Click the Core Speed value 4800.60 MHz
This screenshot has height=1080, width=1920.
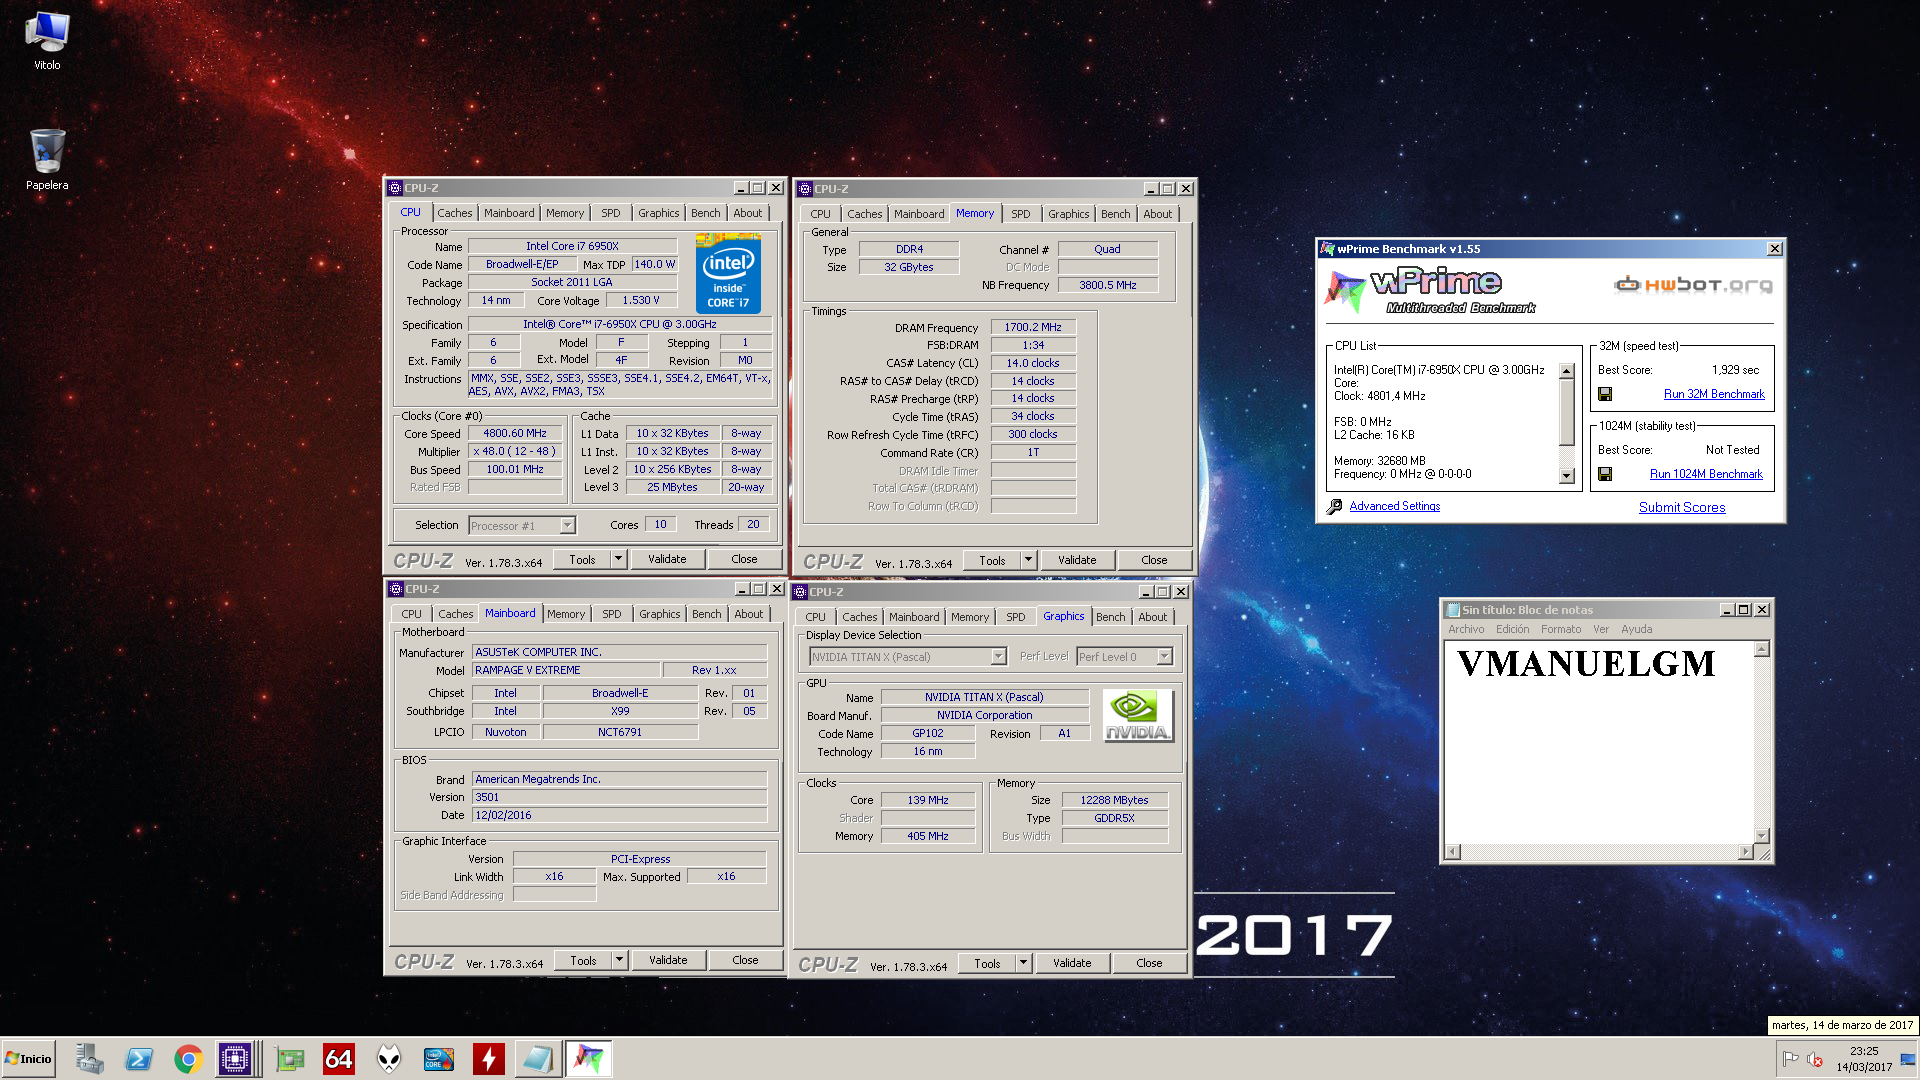click(x=515, y=433)
